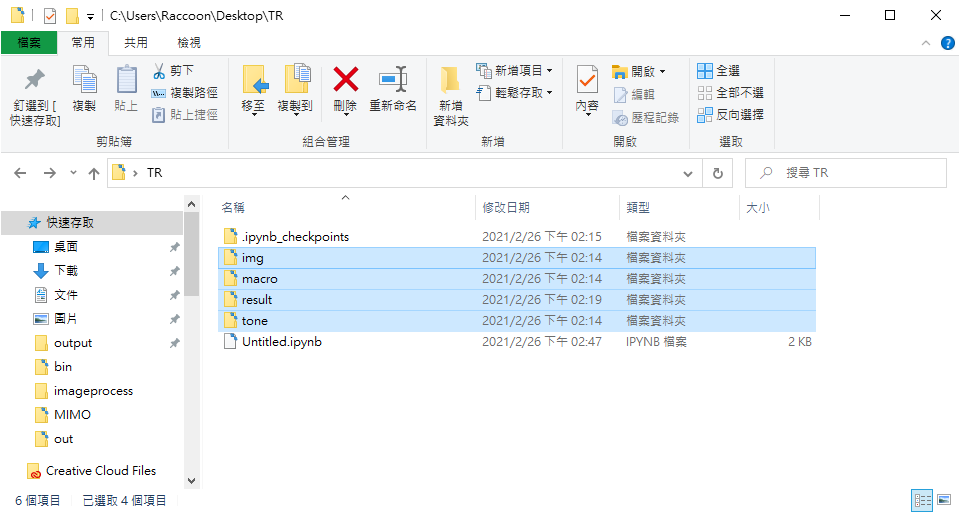The width and height of the screenshot is (960, 513).
Task: Select the result folder row
Action: tap(517, 300)
